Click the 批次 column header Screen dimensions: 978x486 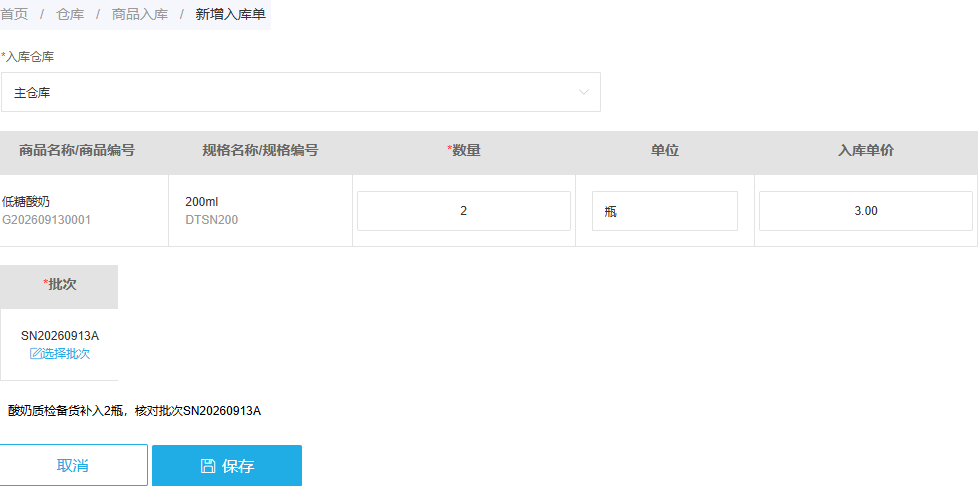pos(60,284)
